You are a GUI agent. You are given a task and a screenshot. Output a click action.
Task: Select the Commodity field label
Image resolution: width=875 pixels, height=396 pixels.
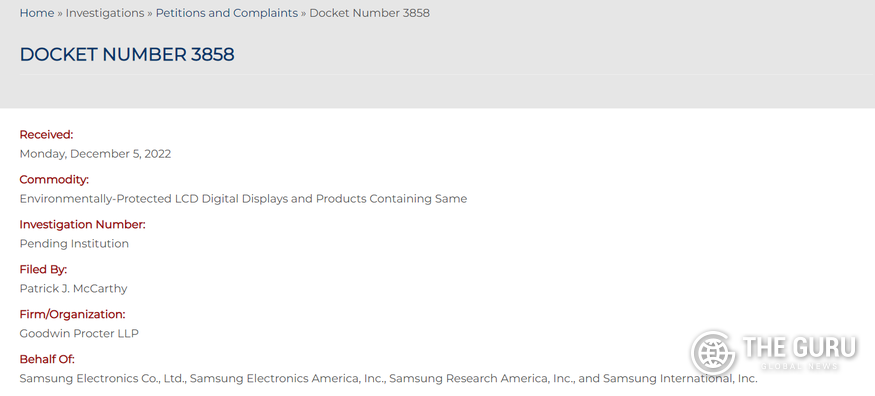click(54, 180)
